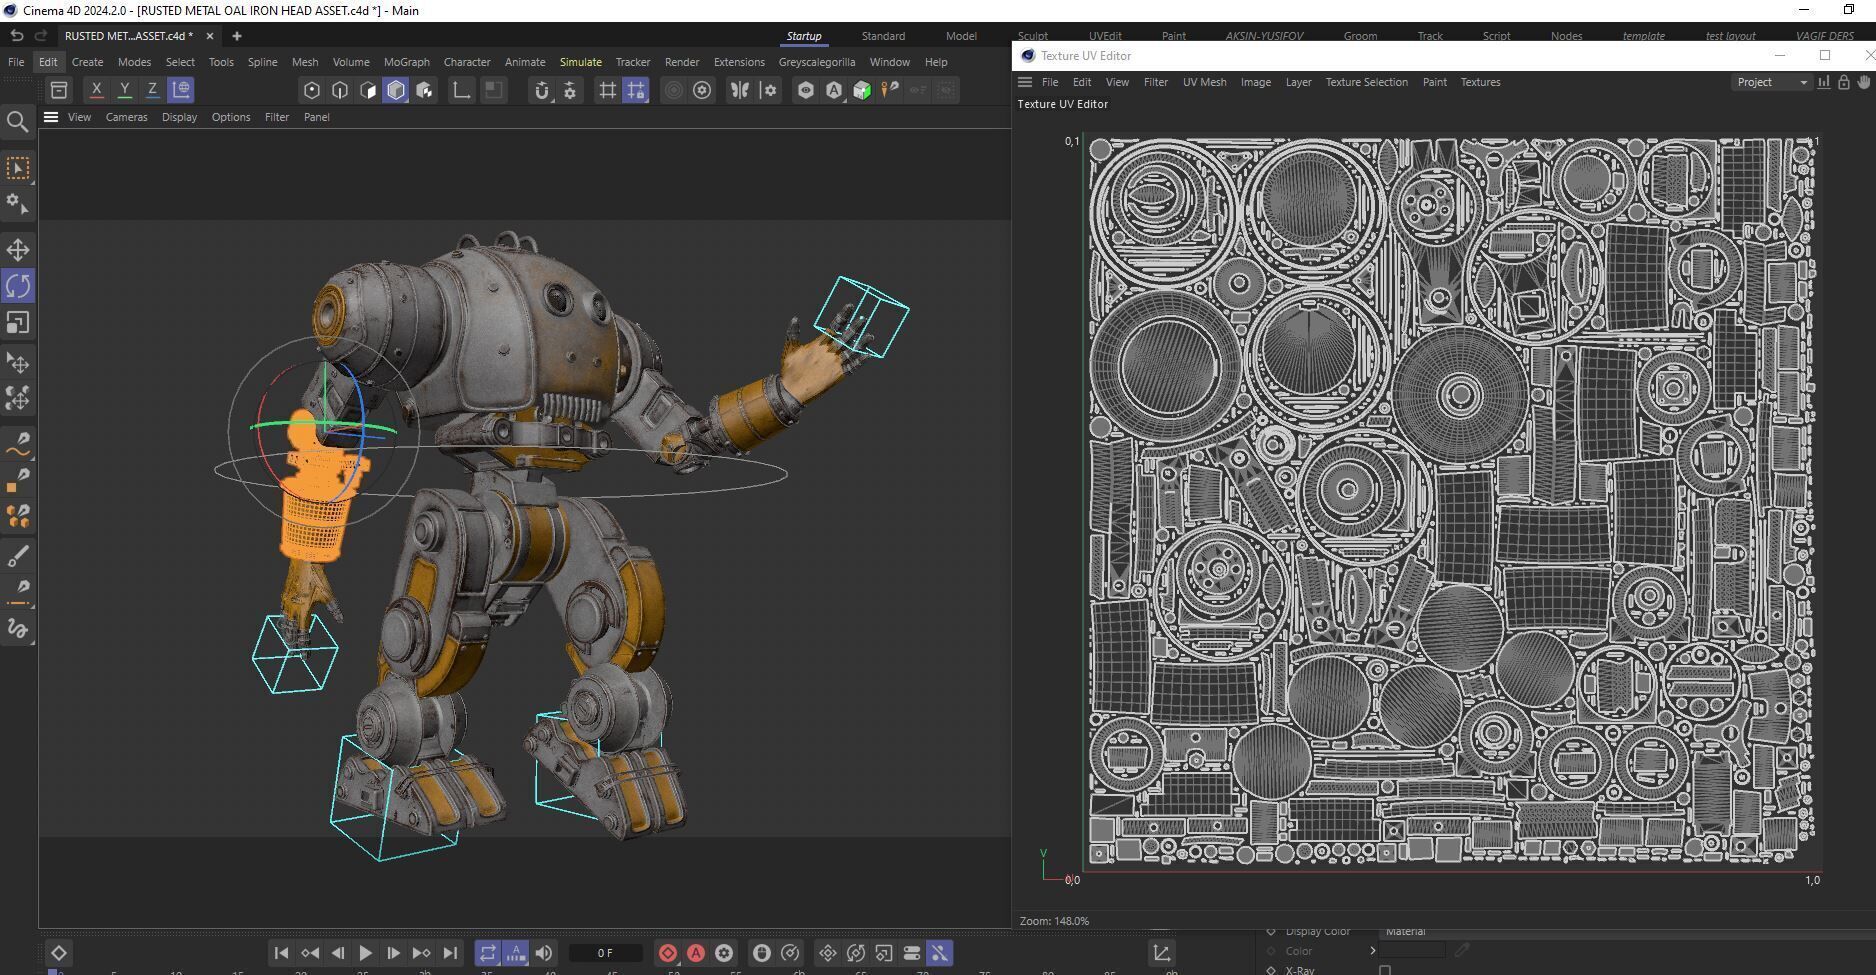Screen dimensions: 1876x975
Task: Play the animation forward
Action: click(x=365, y=953)
